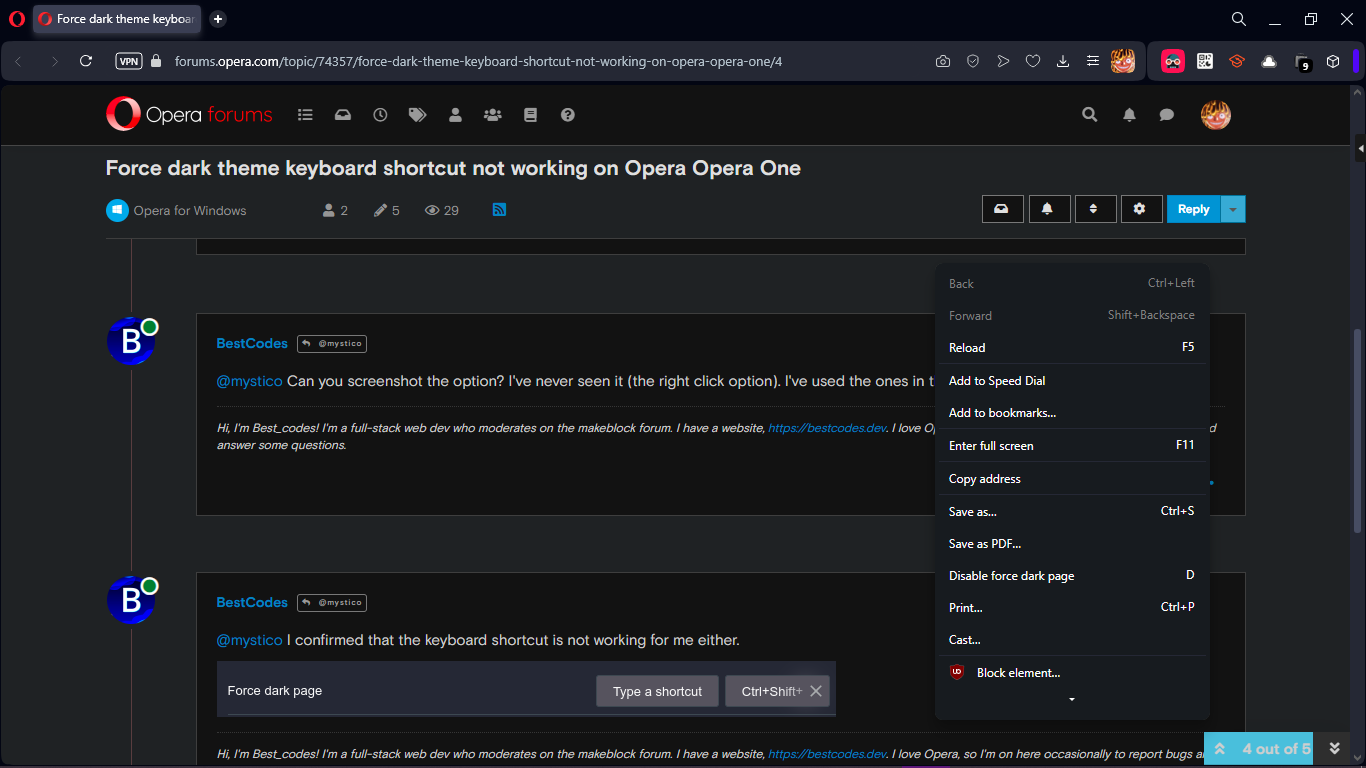
Task: Choose Add to bookmarks... in context menu
Action: pos(1072,413)
